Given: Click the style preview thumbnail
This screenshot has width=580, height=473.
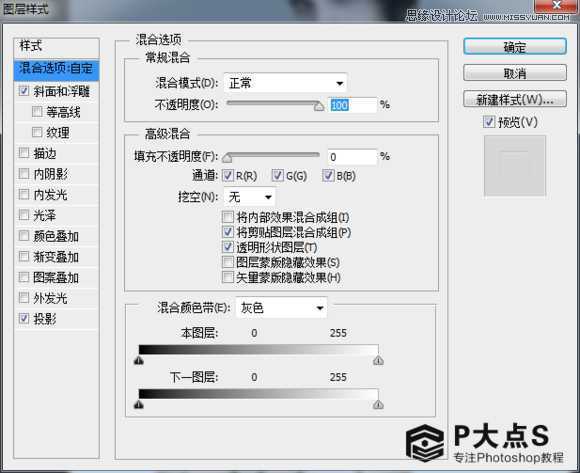Looking at the screenshot, I should click(515, 165).
